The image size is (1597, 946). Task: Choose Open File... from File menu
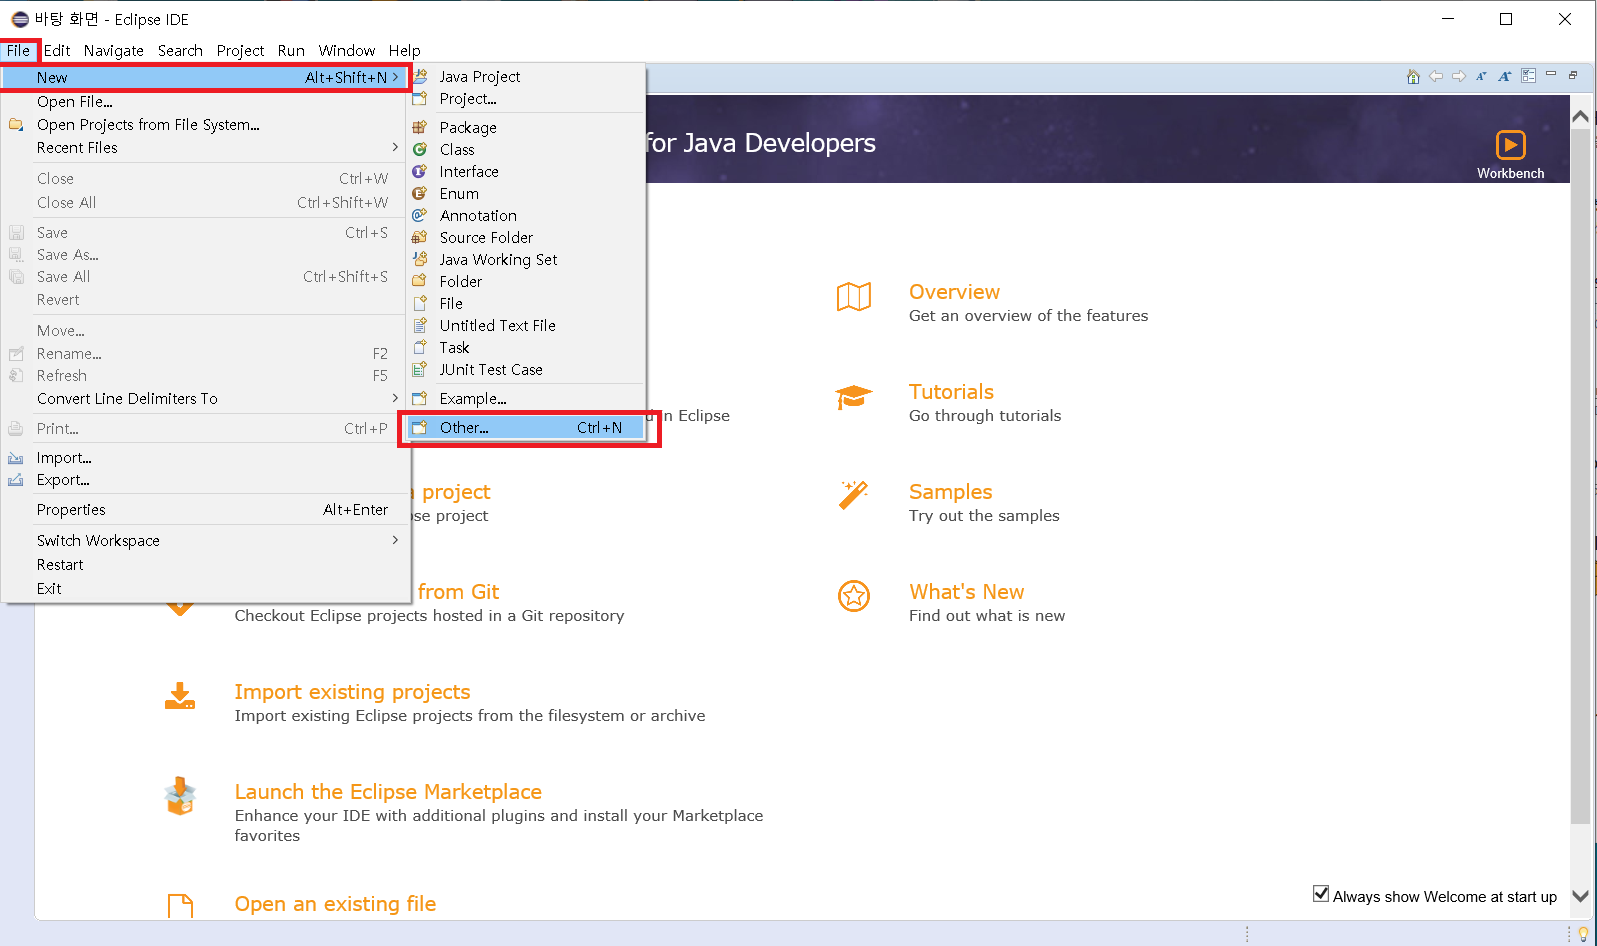pyautogui.click(x=205, y=101)
